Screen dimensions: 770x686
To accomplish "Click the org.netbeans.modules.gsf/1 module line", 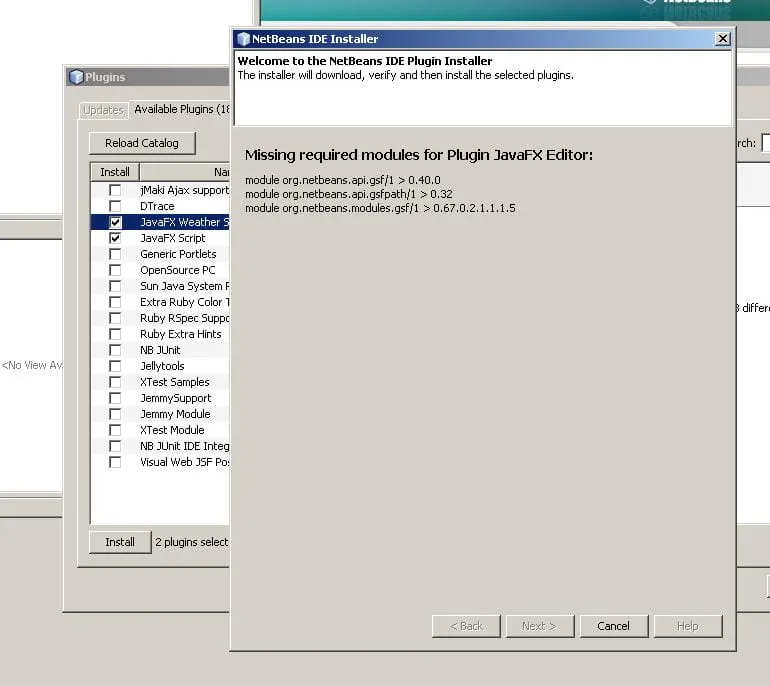I will click(381, 208).
